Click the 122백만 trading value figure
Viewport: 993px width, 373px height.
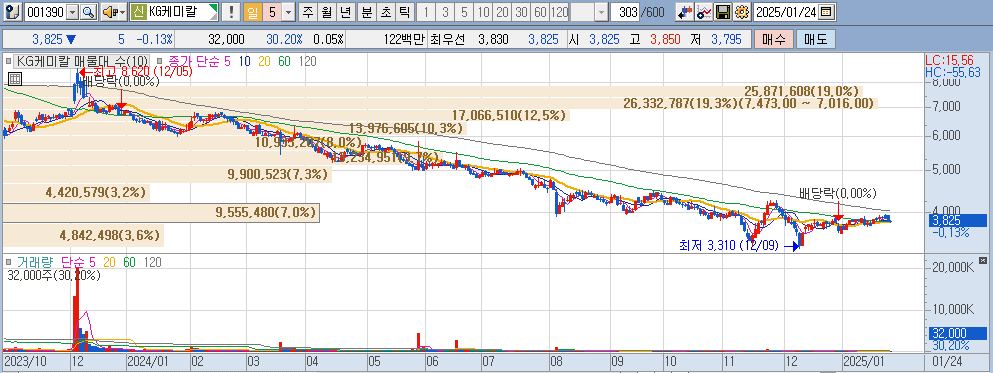[404, 39]
